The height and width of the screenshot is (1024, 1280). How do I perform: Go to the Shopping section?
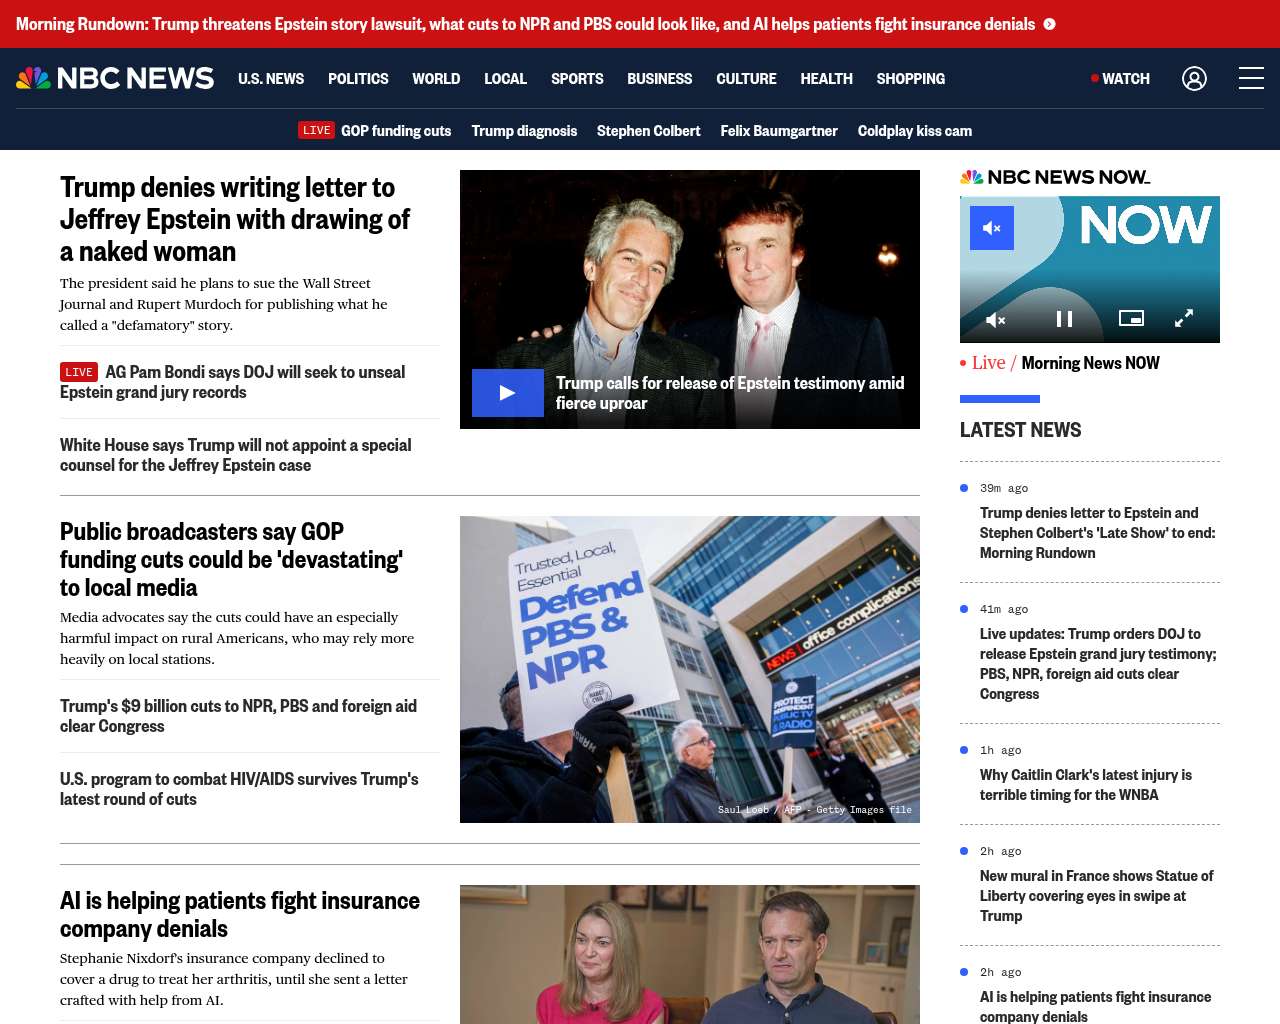(910, 78)
